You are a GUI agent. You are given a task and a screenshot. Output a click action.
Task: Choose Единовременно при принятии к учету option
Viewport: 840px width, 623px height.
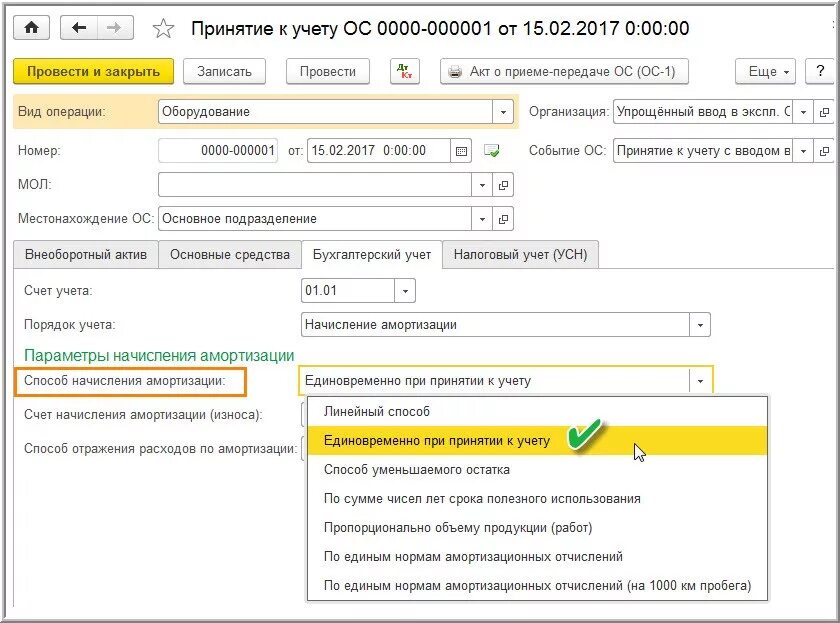pos(537,441)
